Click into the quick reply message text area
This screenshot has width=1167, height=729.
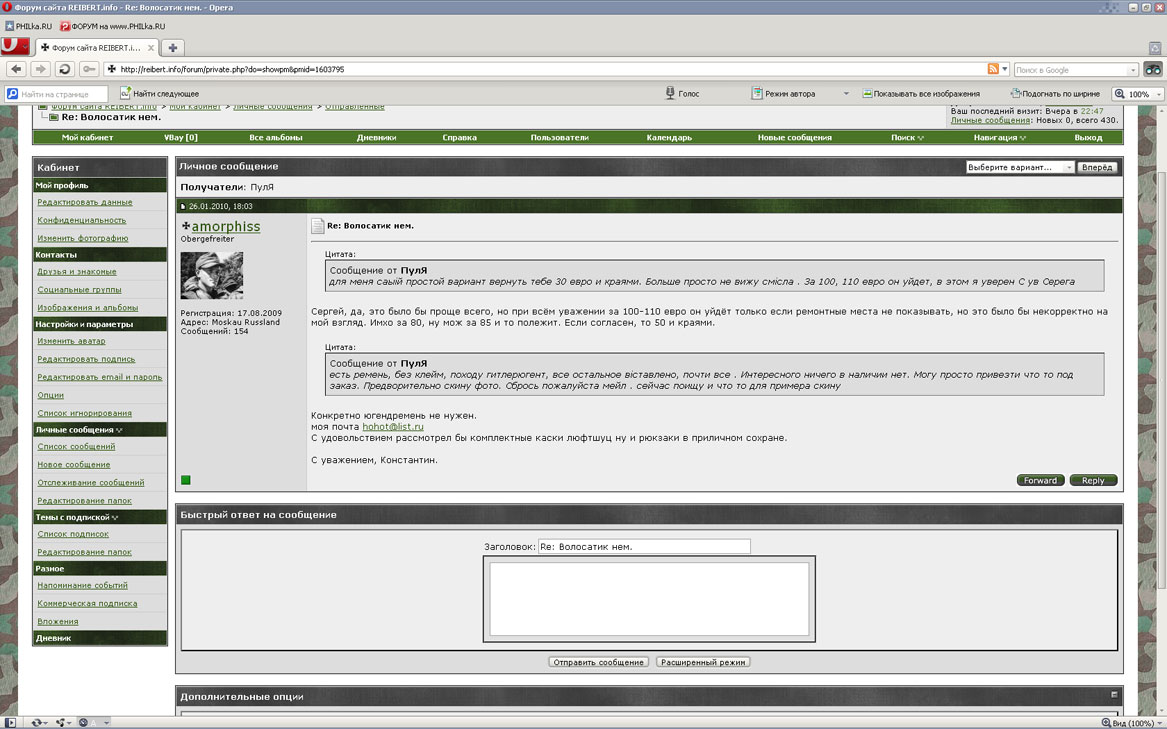[649, 599]
